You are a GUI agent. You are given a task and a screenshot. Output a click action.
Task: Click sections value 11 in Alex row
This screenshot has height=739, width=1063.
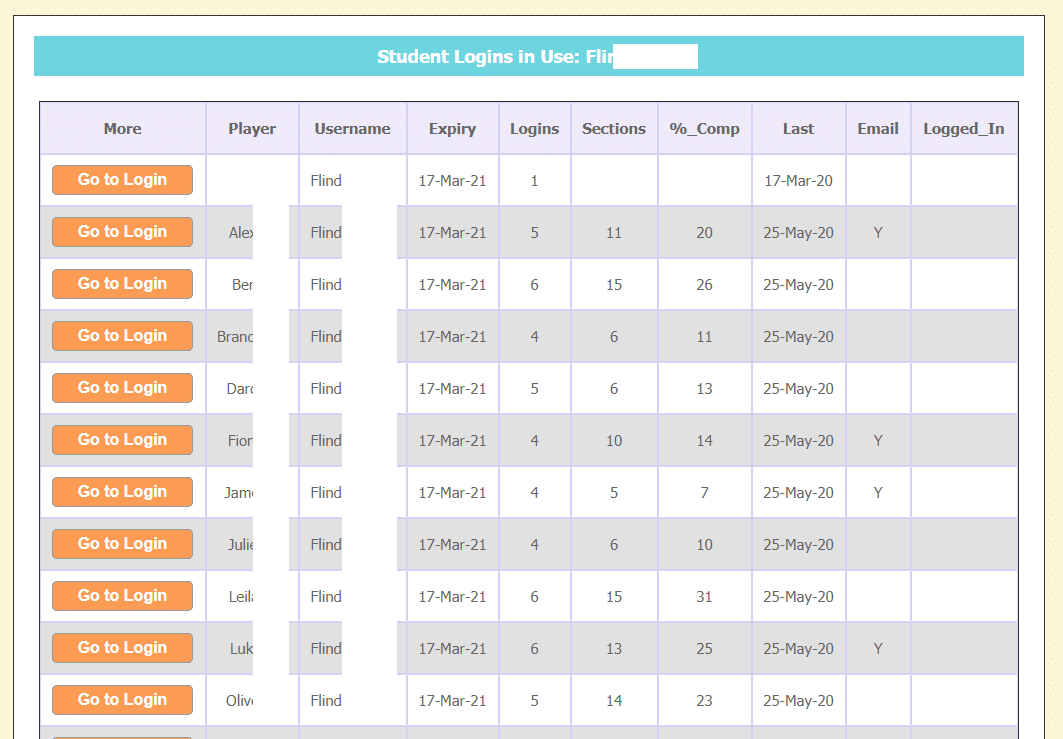click(614, 233)
